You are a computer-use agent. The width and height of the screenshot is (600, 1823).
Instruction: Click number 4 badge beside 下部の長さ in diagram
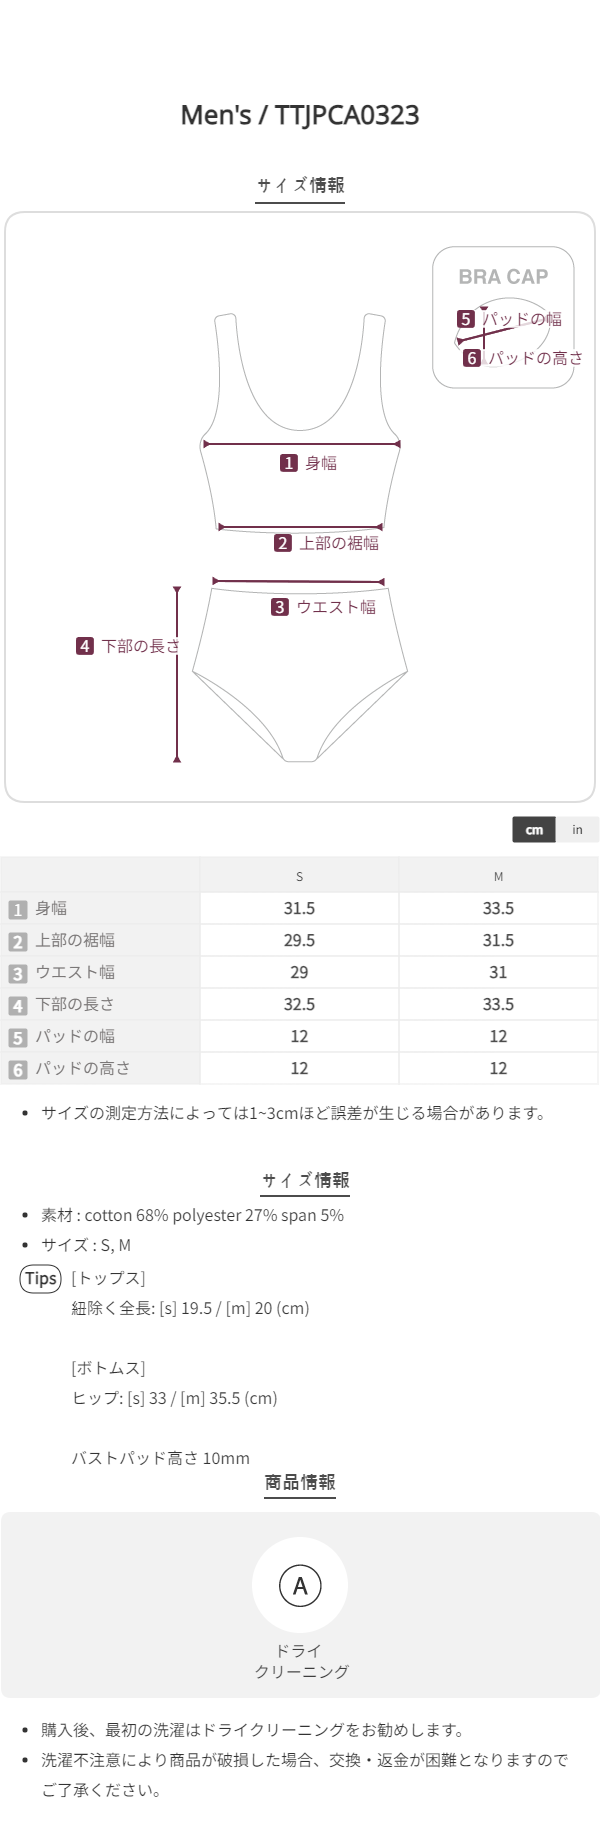(x=85, y=646)
